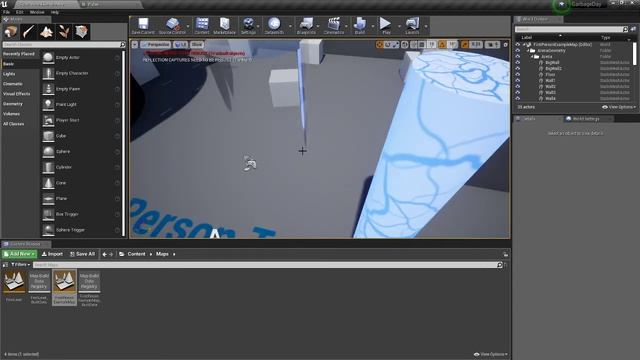Click the Build toolbar icon
Viewport: 640px width, 360px height.
tap(360, 26)
